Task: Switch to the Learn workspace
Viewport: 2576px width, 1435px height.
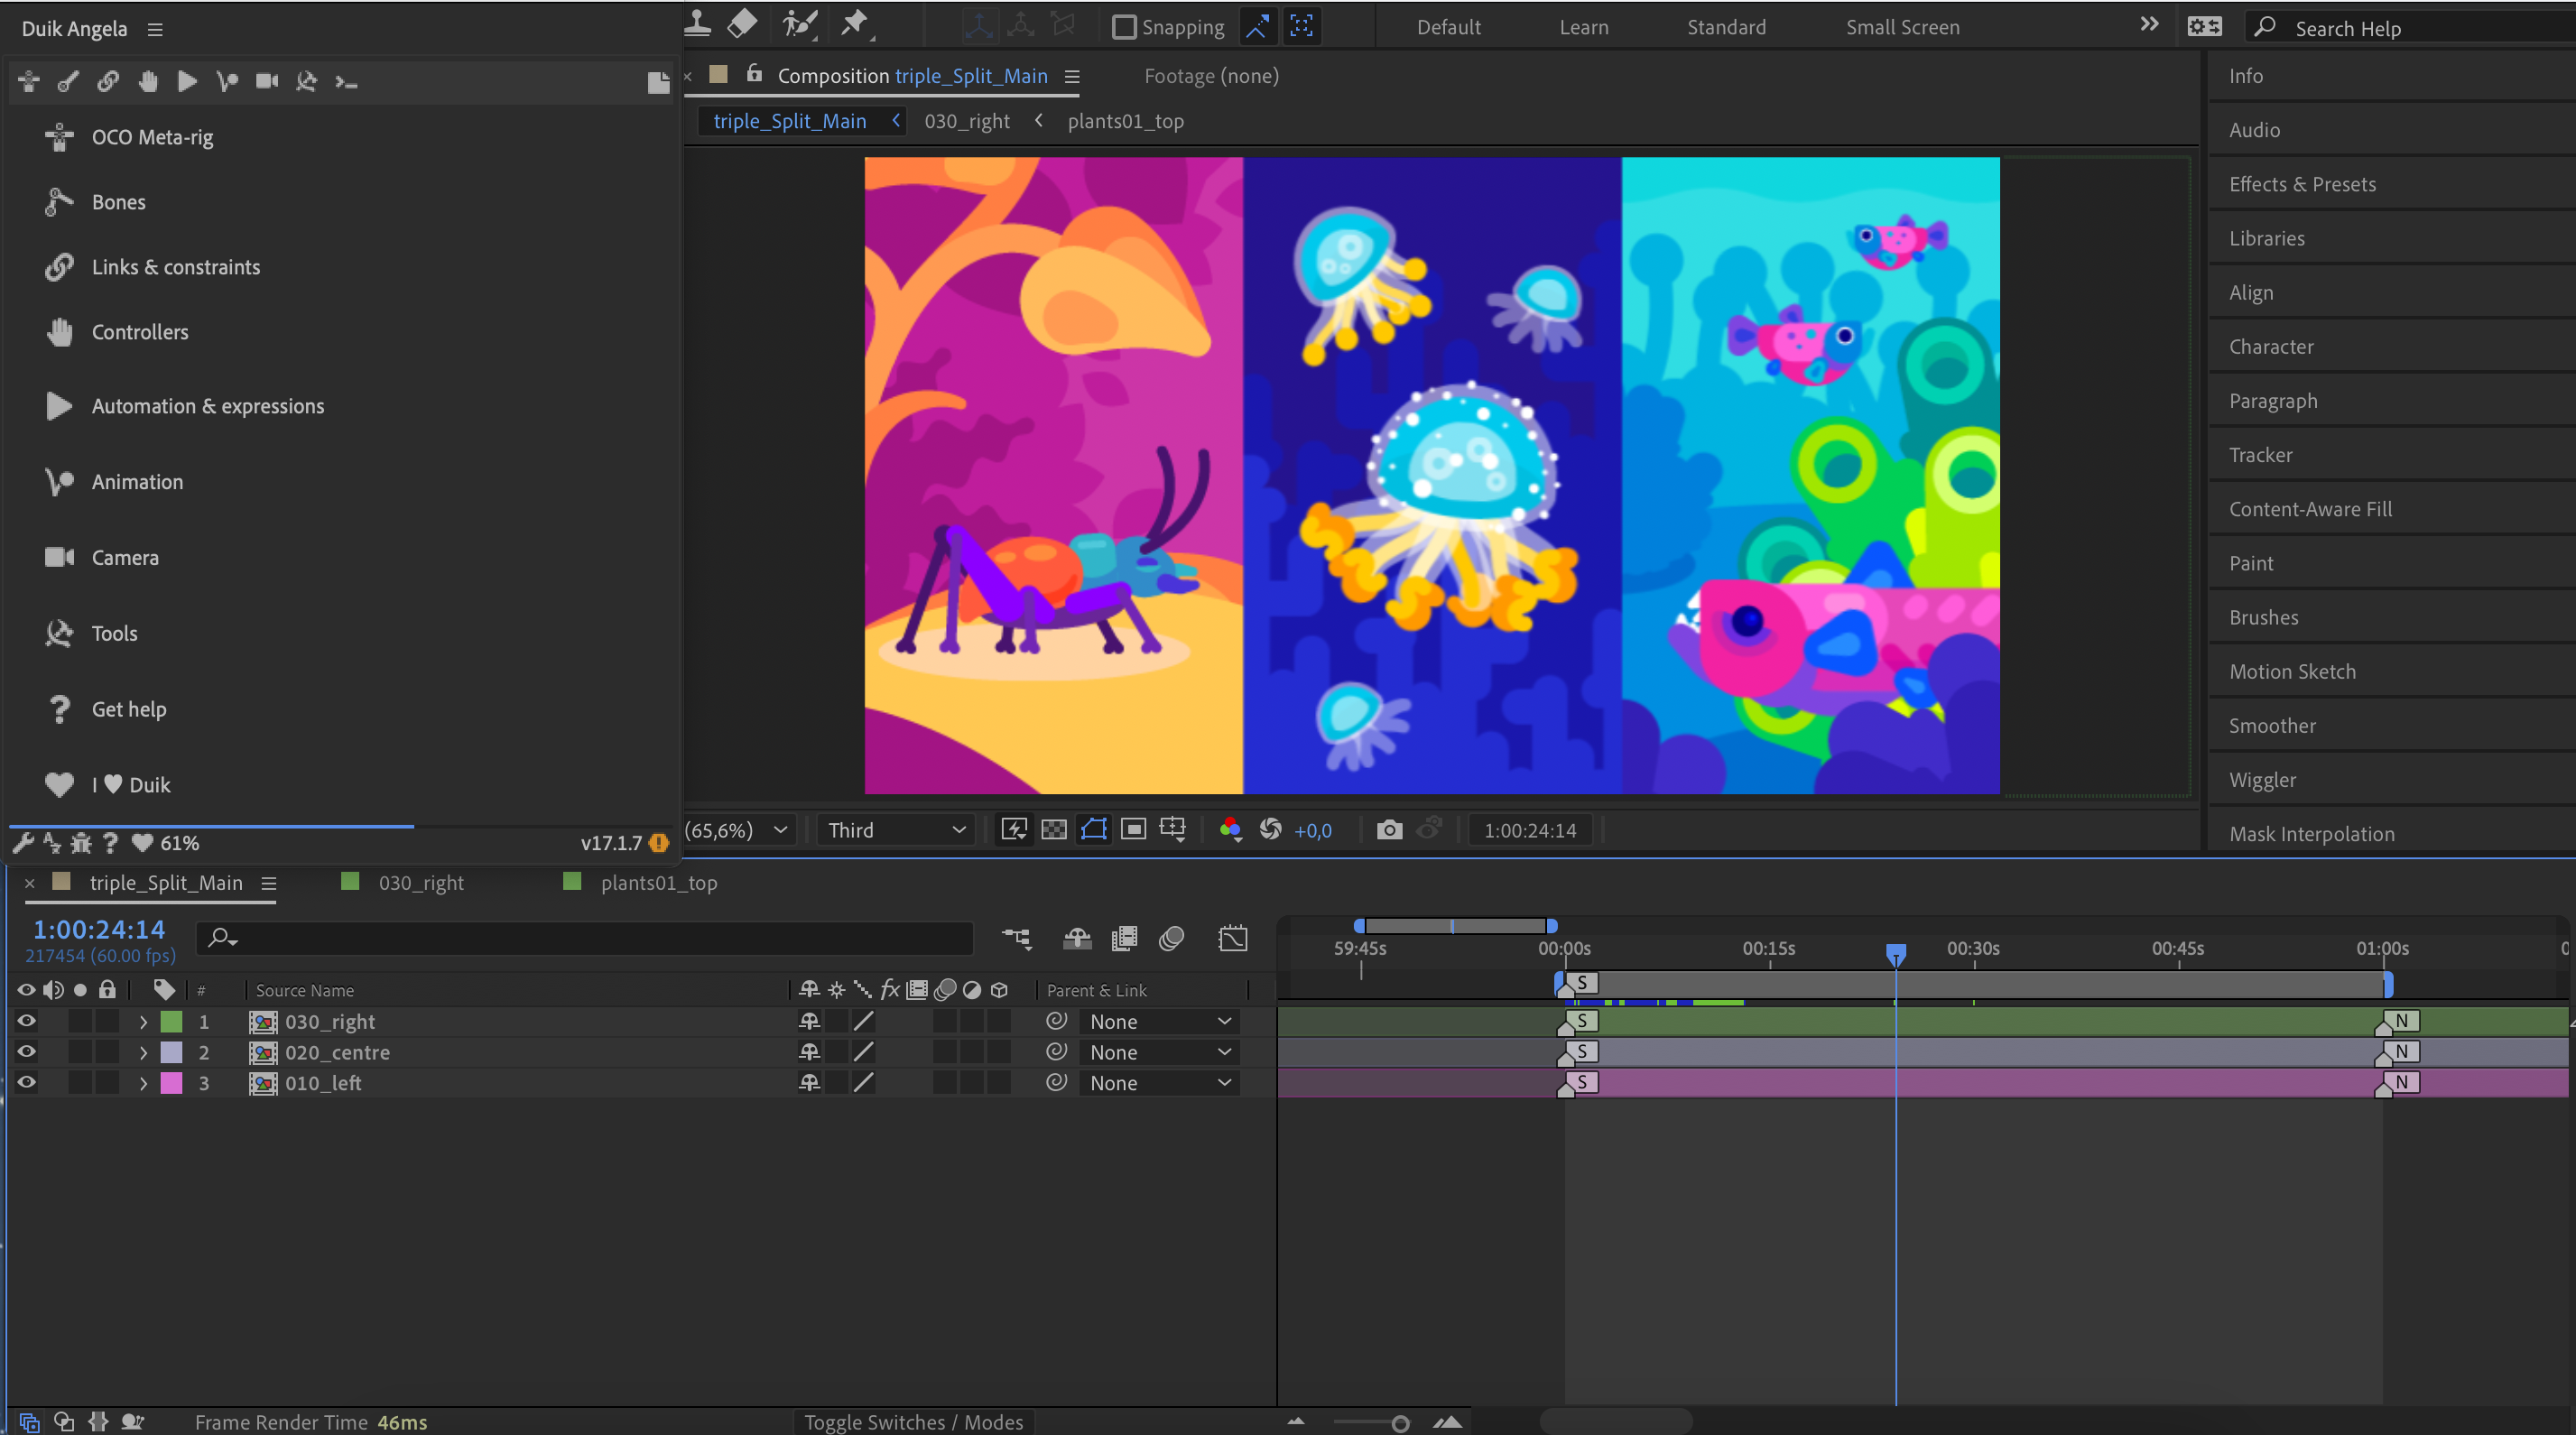Action: pyautogui.click(x=1584, y=27)
